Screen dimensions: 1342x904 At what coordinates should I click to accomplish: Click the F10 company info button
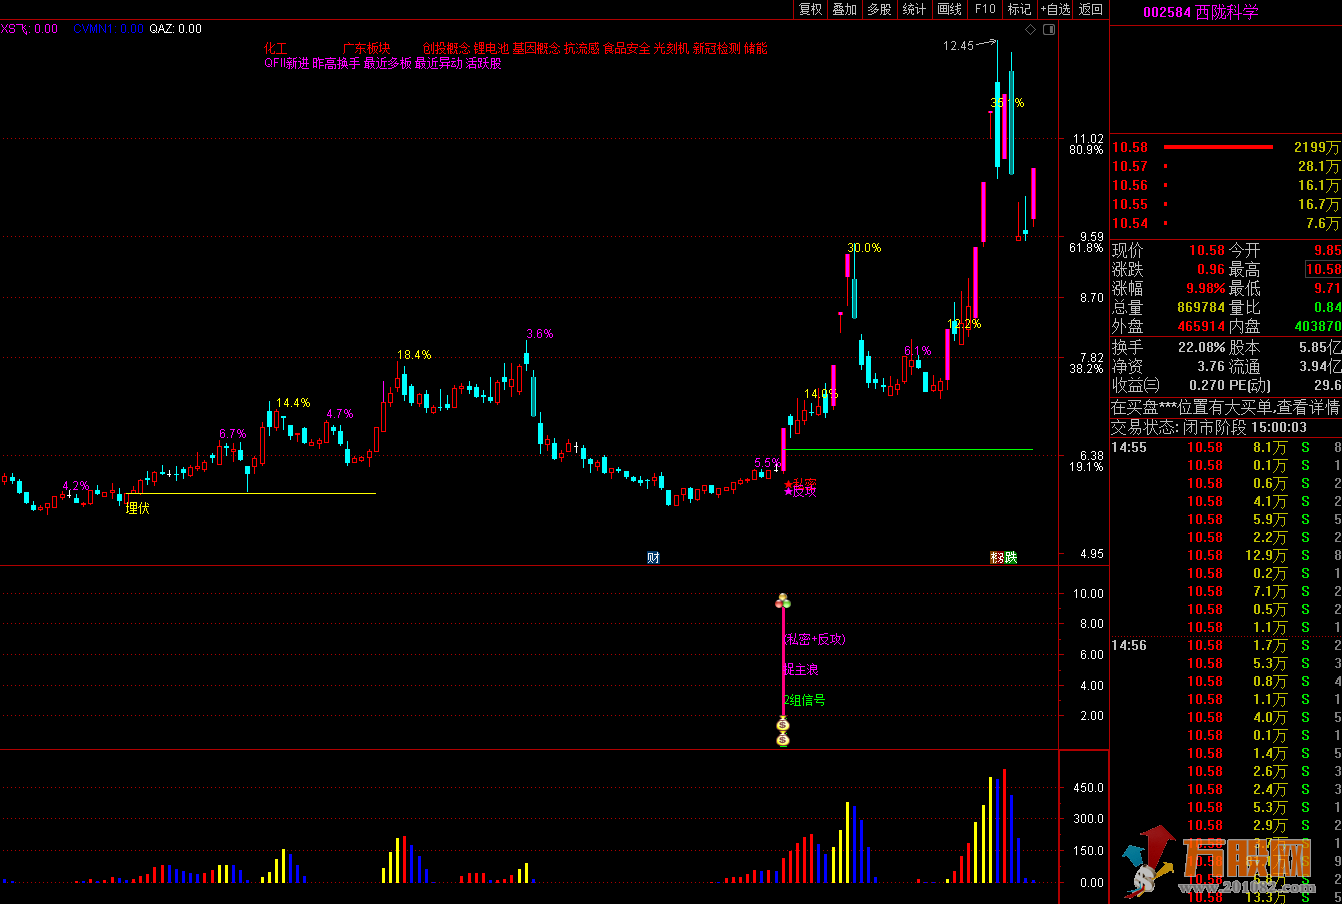pyautogui.click(x=985, y=9)
